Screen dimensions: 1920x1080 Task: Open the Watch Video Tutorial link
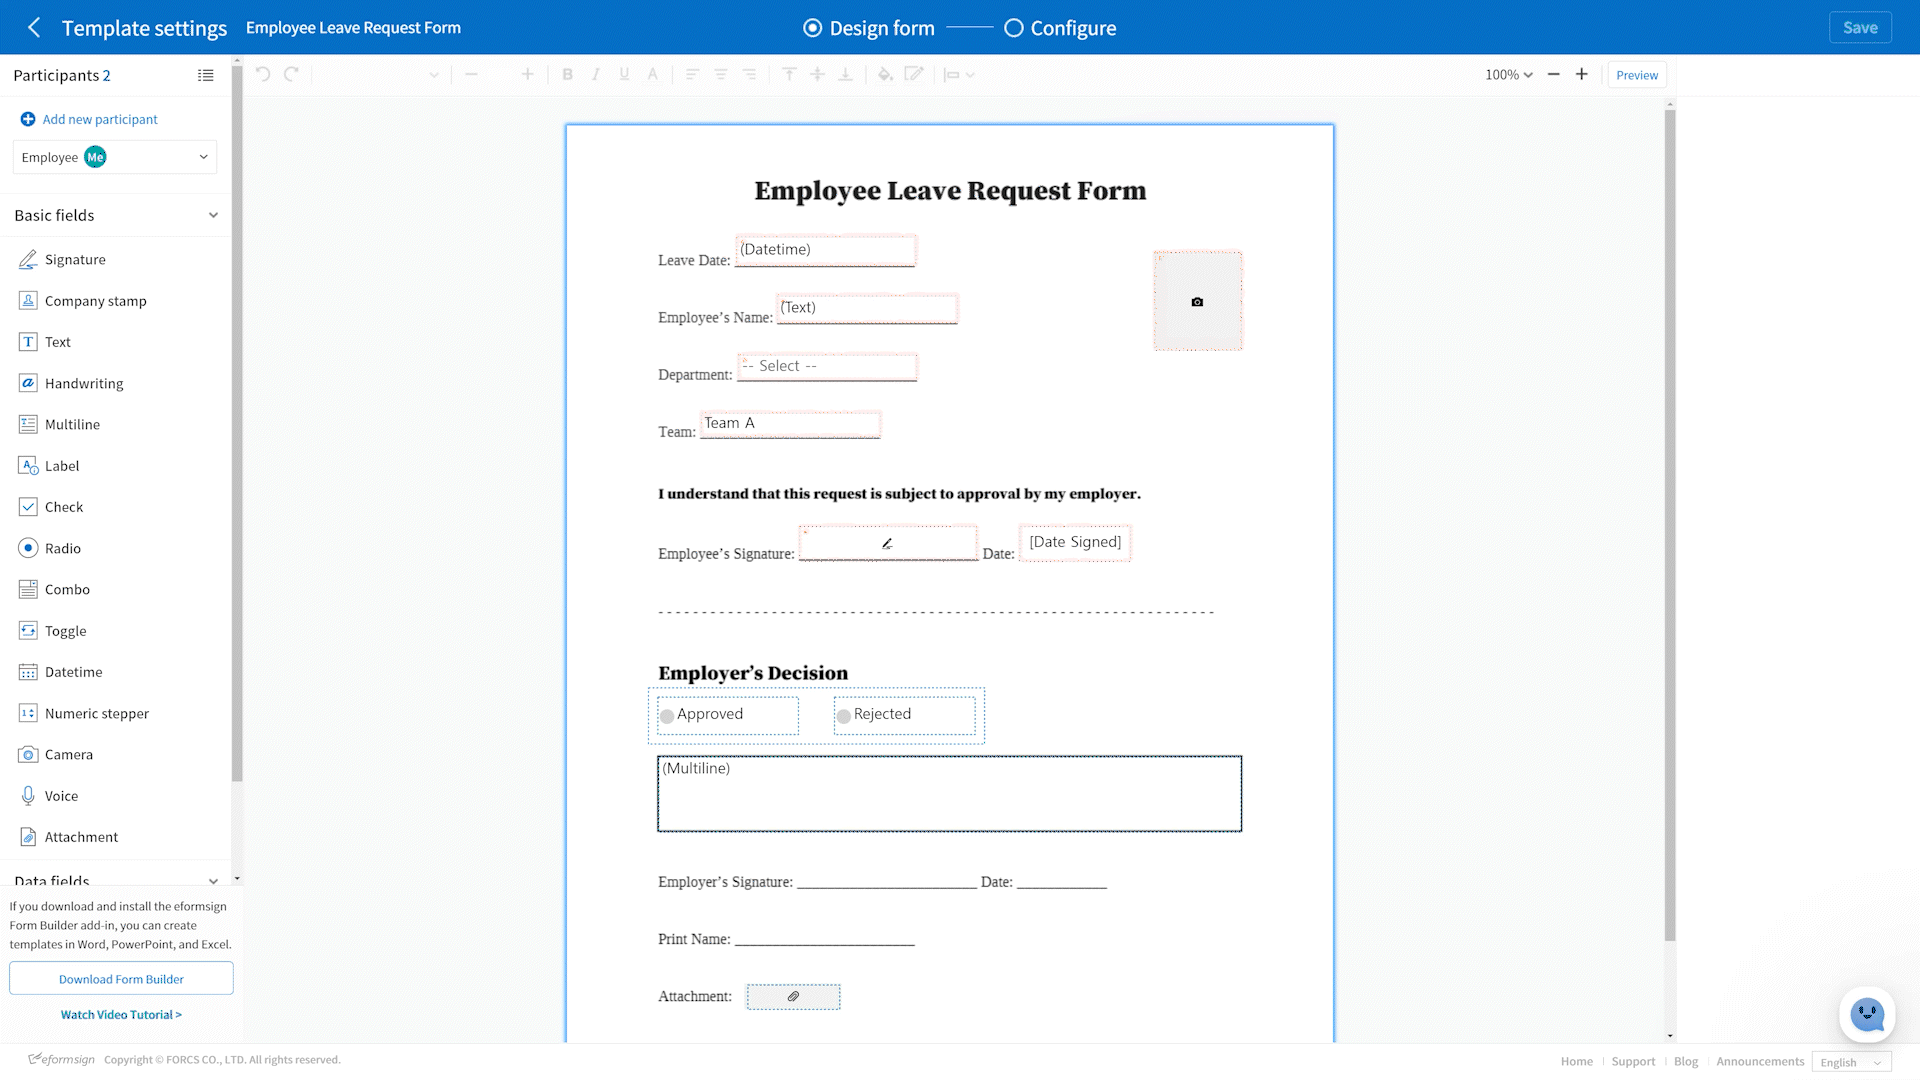pos(121,1015)
